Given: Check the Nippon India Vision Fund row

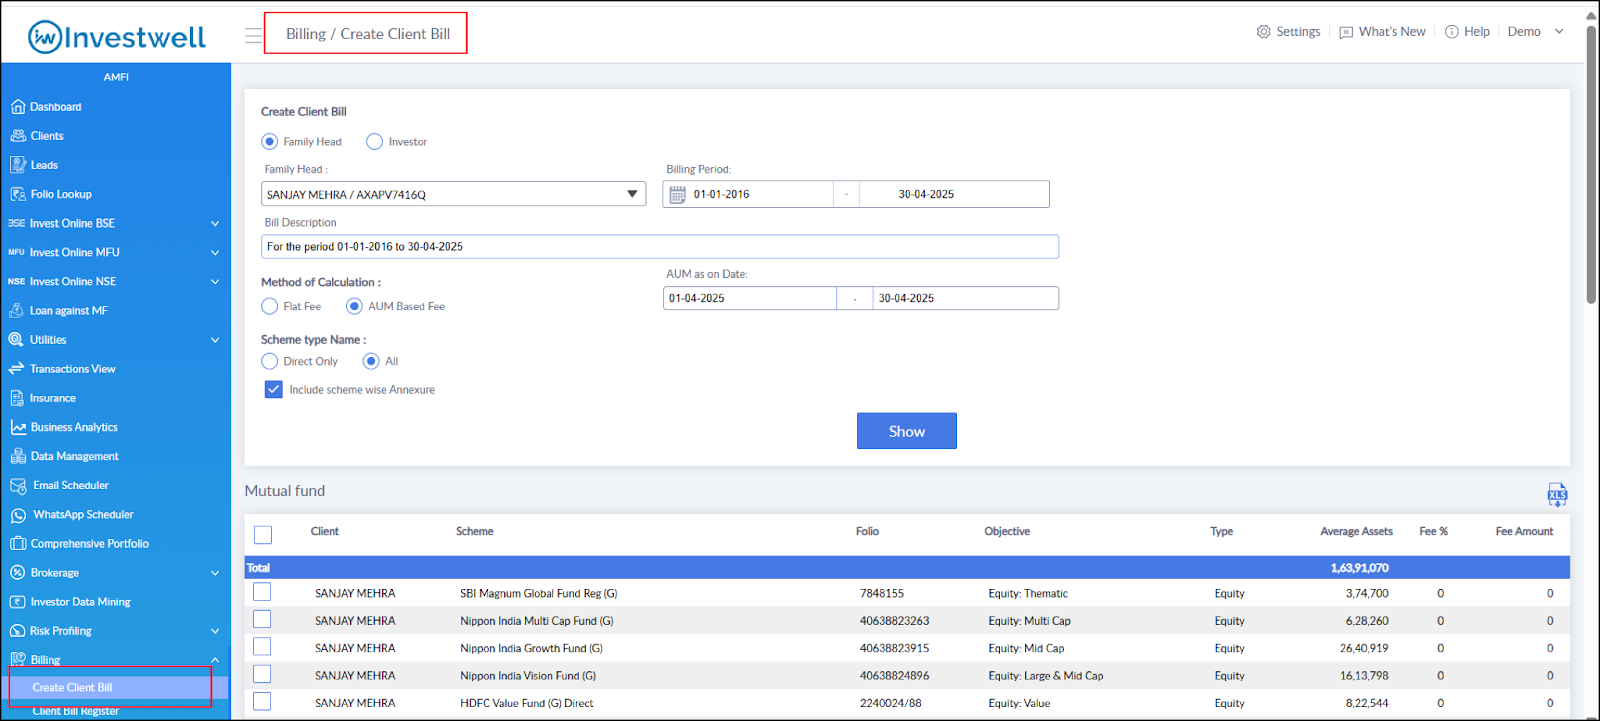Looking at the screenshot, I should (x=262, y=674).
